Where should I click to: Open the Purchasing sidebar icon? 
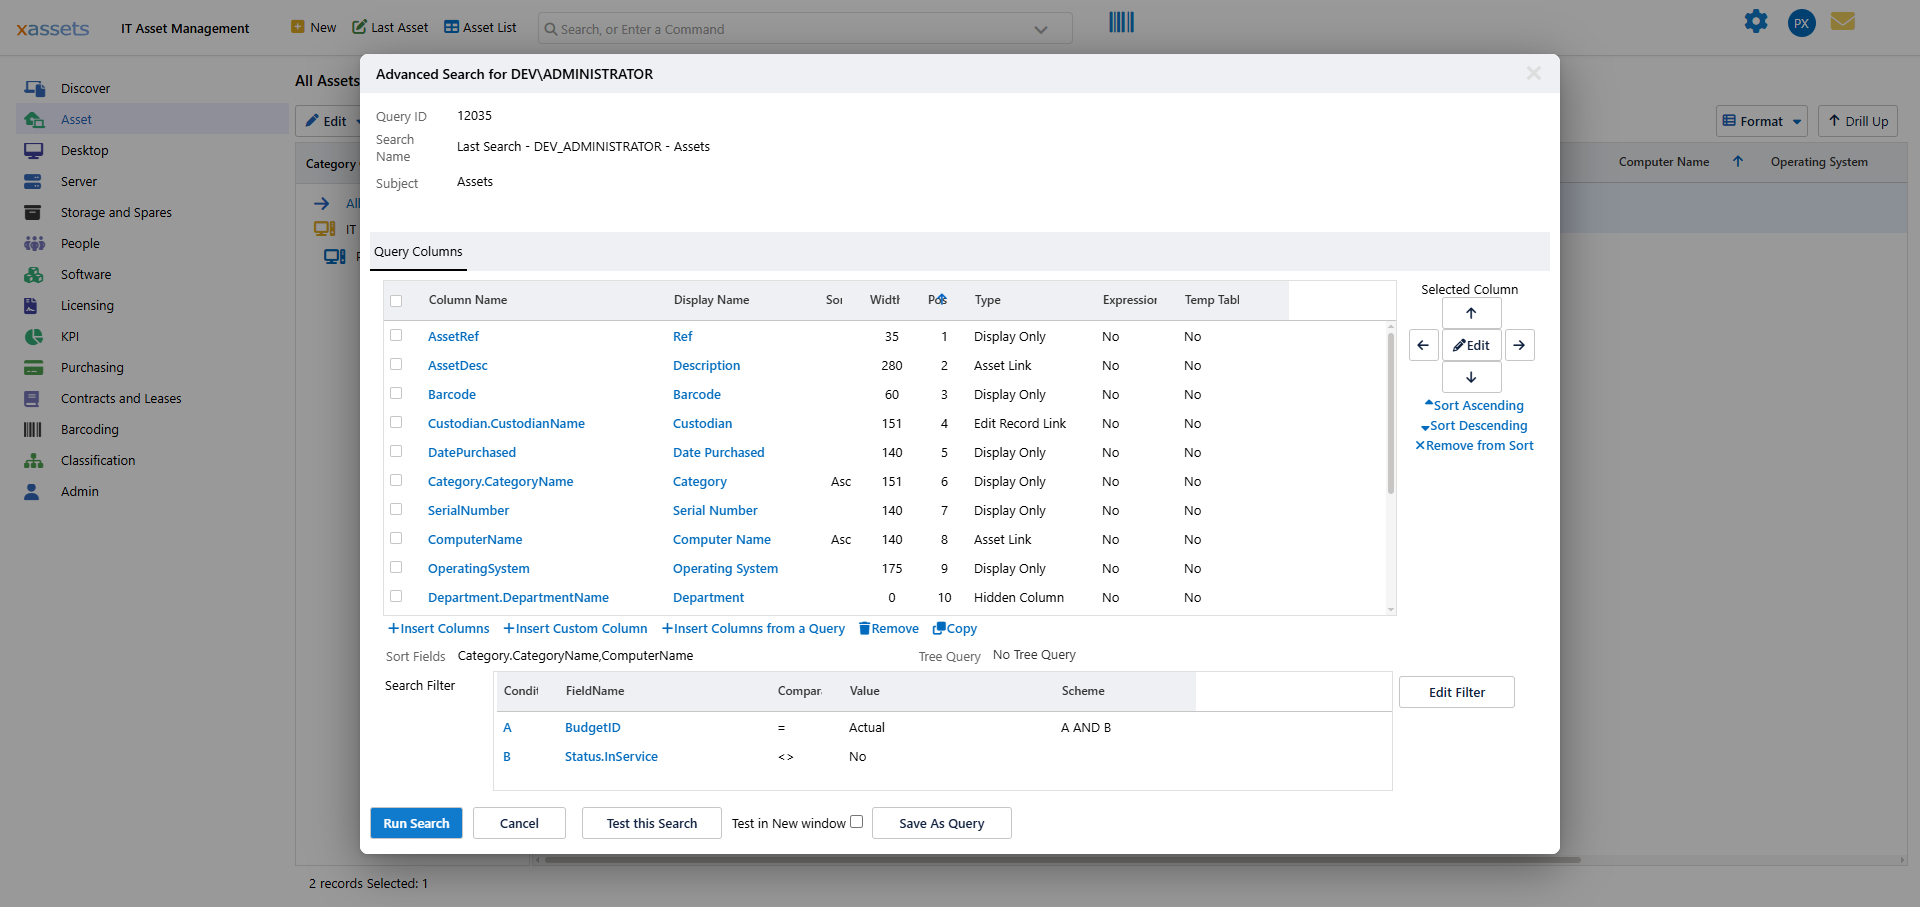(34, 367)
